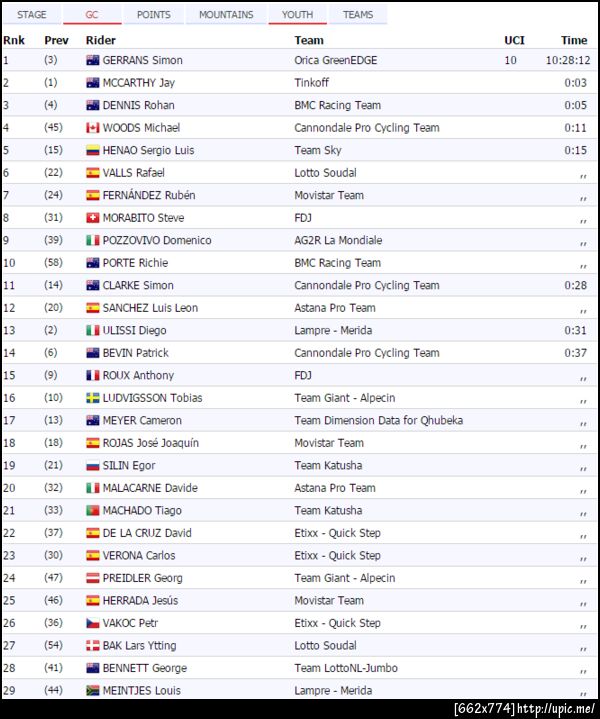Viewport: 600px width, 719px height.
Task: Open the POINTS classification tab
Action: (x=153, y=15)
